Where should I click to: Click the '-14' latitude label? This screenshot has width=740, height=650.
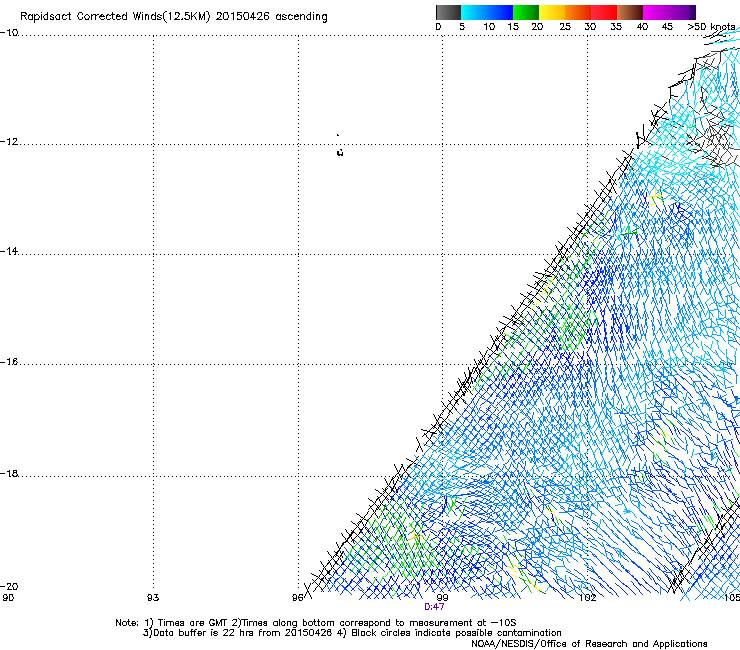click(x=9, y=251)
